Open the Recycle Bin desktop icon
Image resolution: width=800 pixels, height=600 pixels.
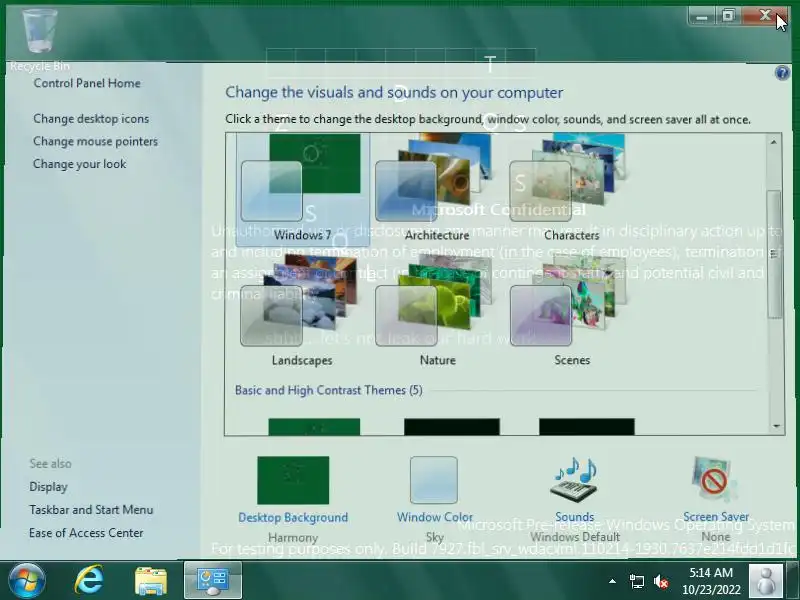click(x=40, y=40)
